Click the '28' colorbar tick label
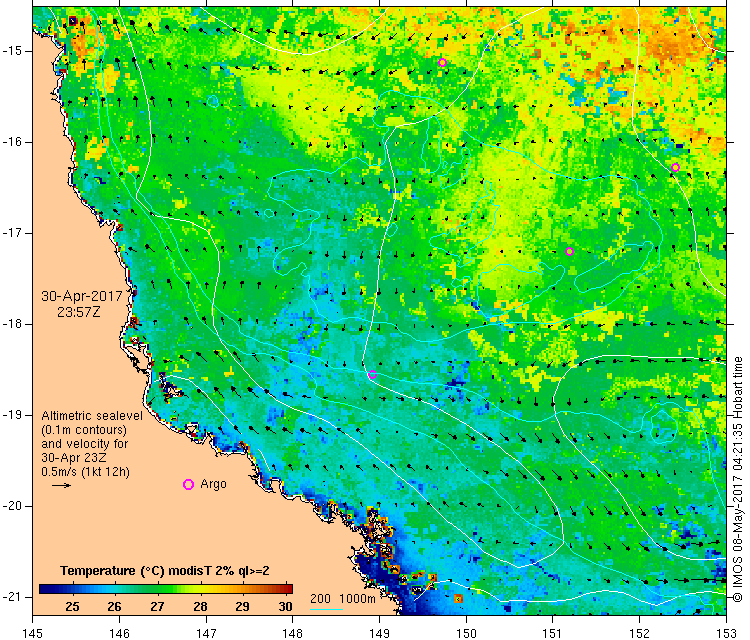Image resolution: width=750 pixels, height=640 pixels. (x=200, y=607)
